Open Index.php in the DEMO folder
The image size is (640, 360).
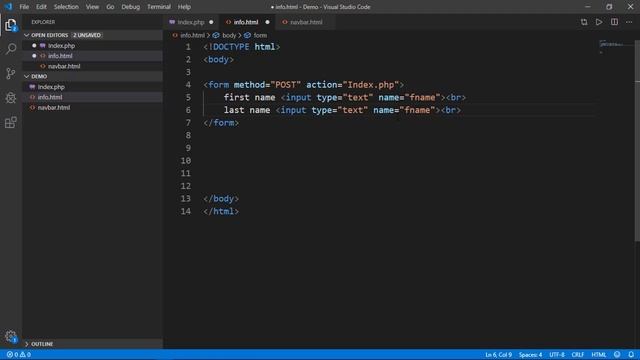[x=93, y=87]
